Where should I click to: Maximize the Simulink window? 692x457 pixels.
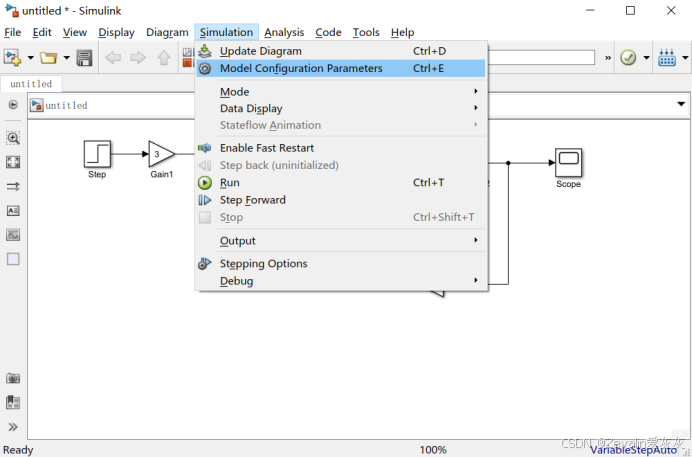pyautogui.click(x=631, y=10)
